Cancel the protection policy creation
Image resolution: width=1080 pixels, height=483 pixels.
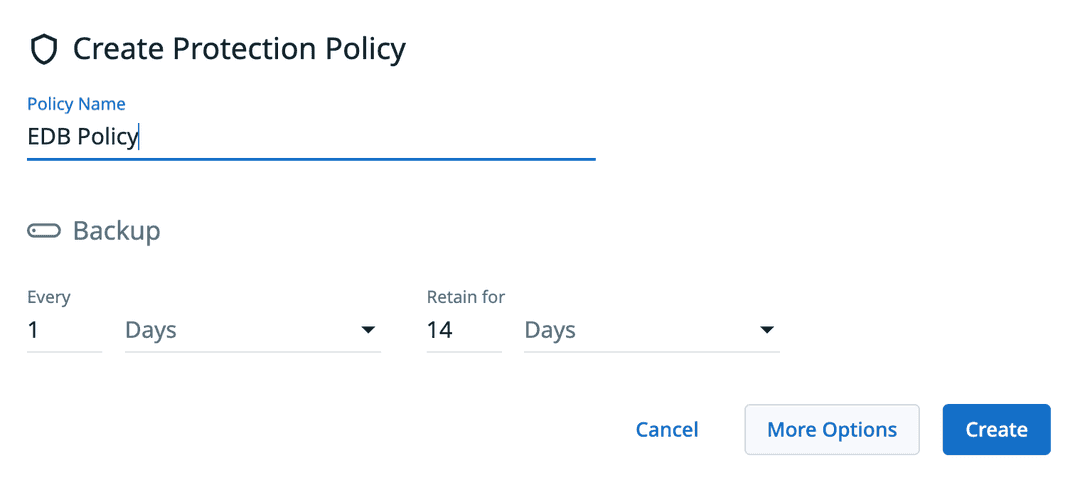[667, 430]
